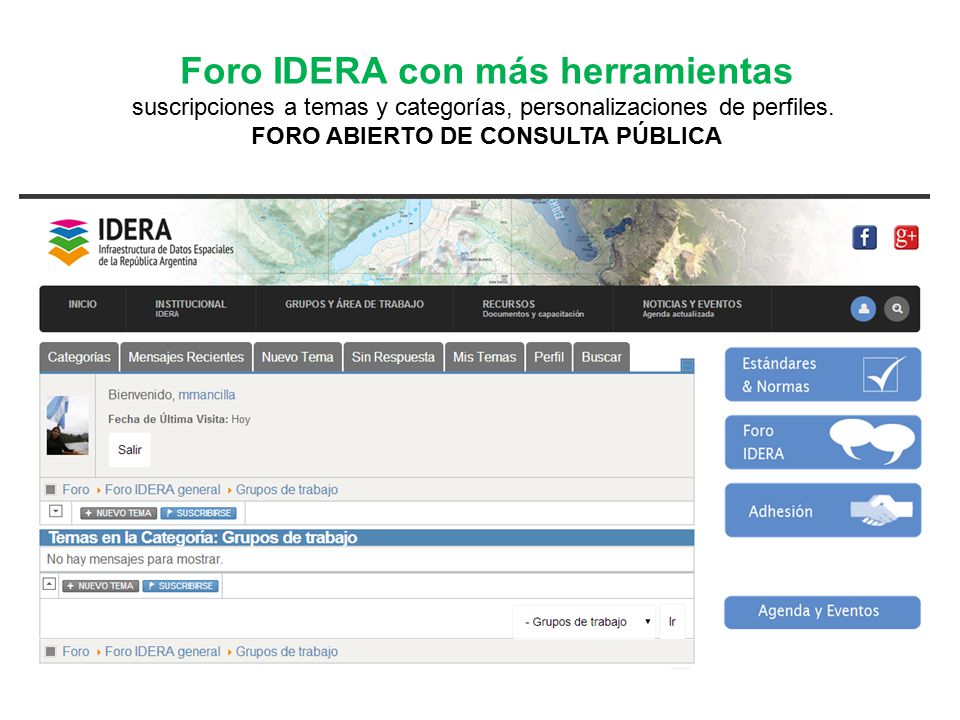The height and width of the screenshot is (720, 960).
Task: Click the 'No hay mensajes para mostrar.' text
Action: [x=135, y=559]
